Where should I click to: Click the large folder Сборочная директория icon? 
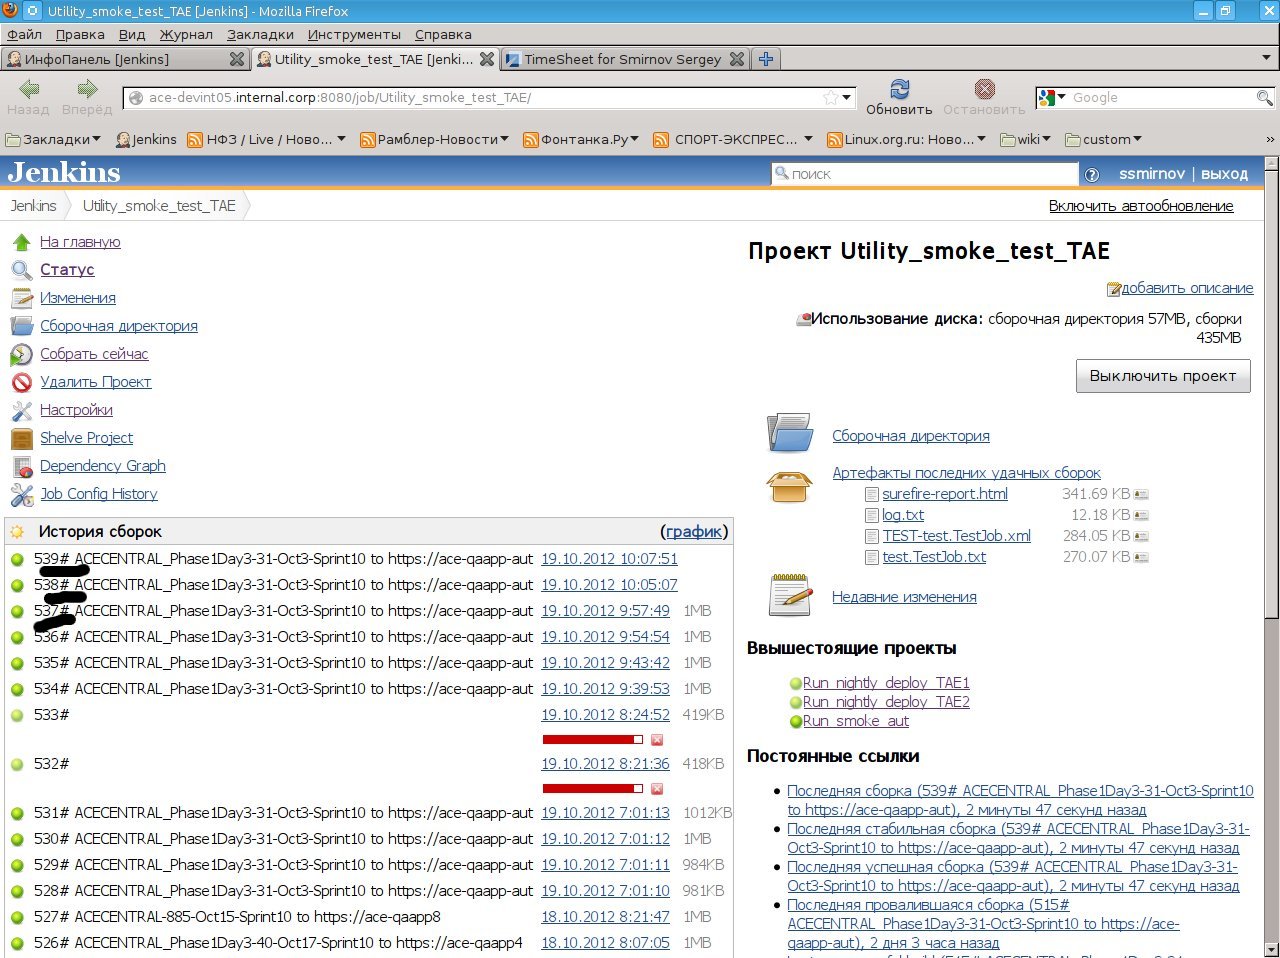tap(790, 434)
